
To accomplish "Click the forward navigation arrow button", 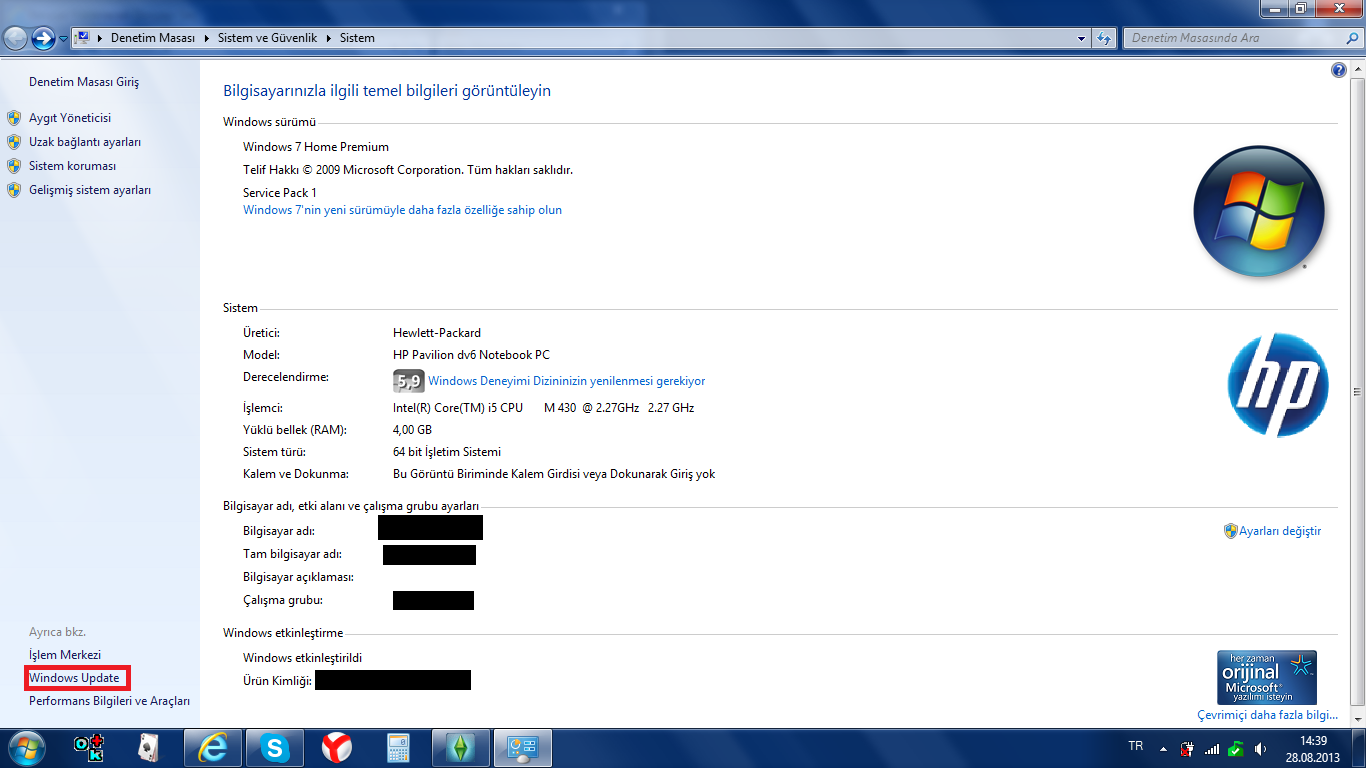I will tap(43, 38).
